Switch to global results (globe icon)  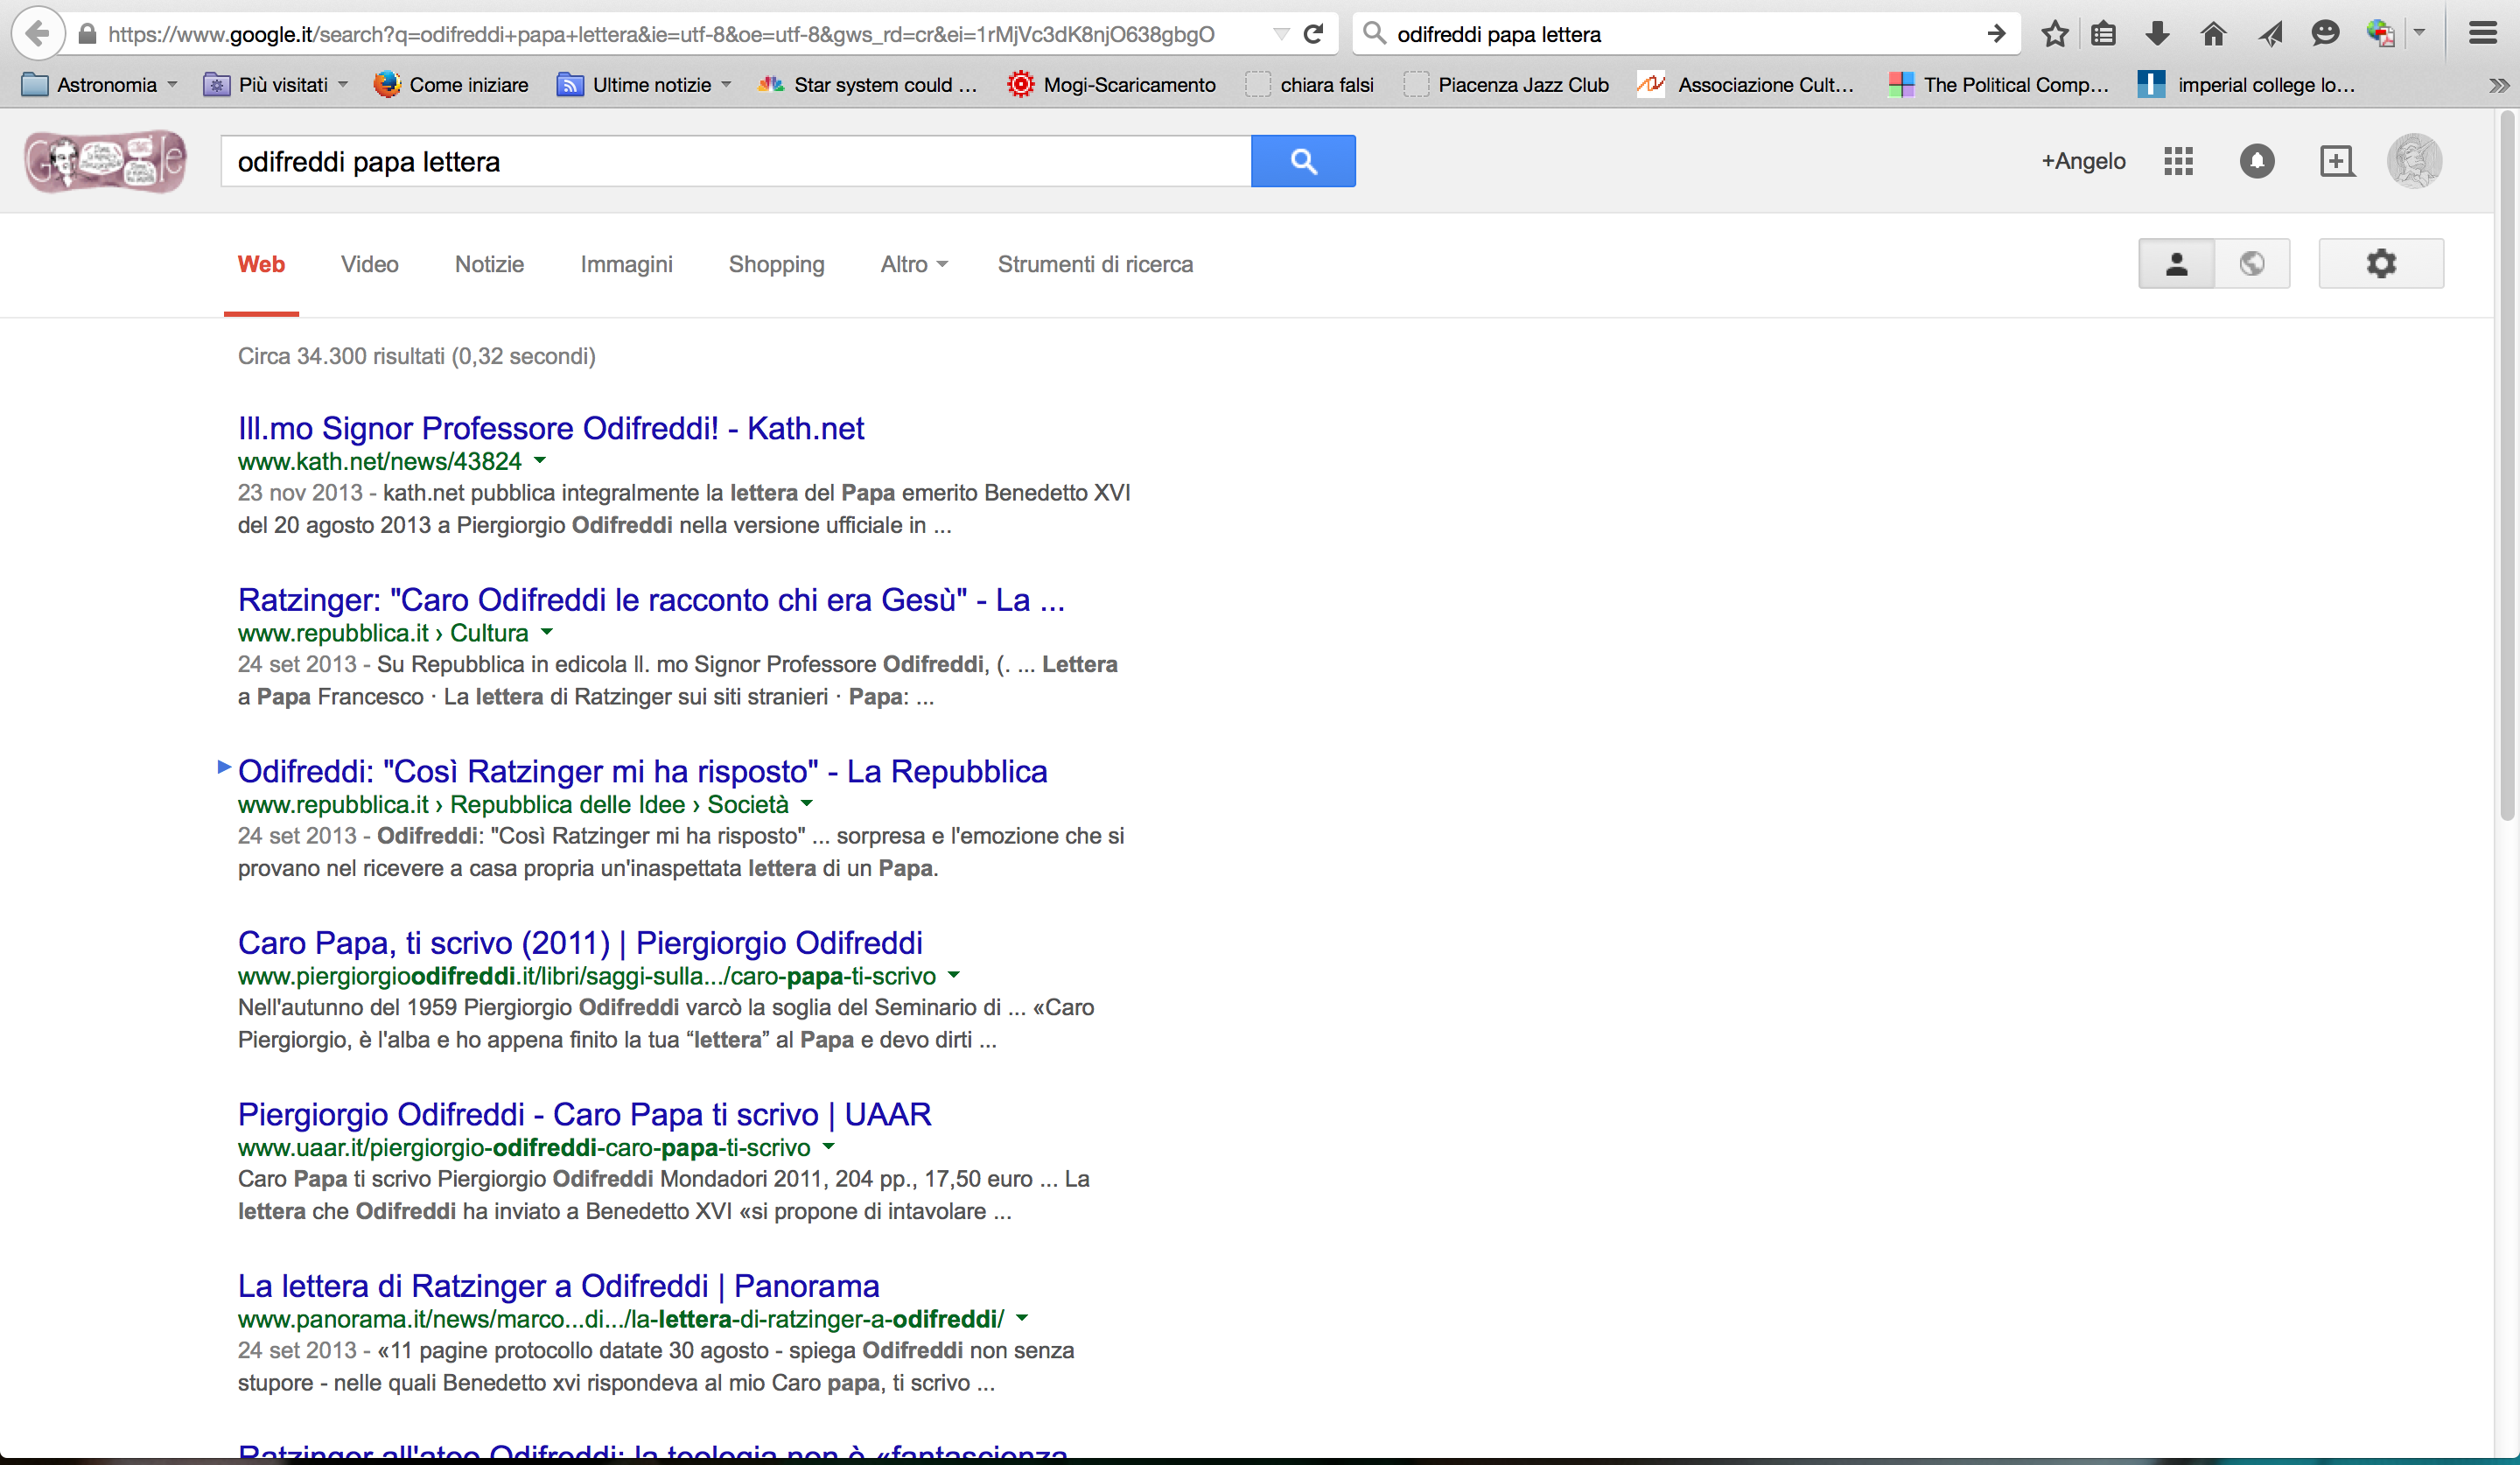tap(2252, 264)
